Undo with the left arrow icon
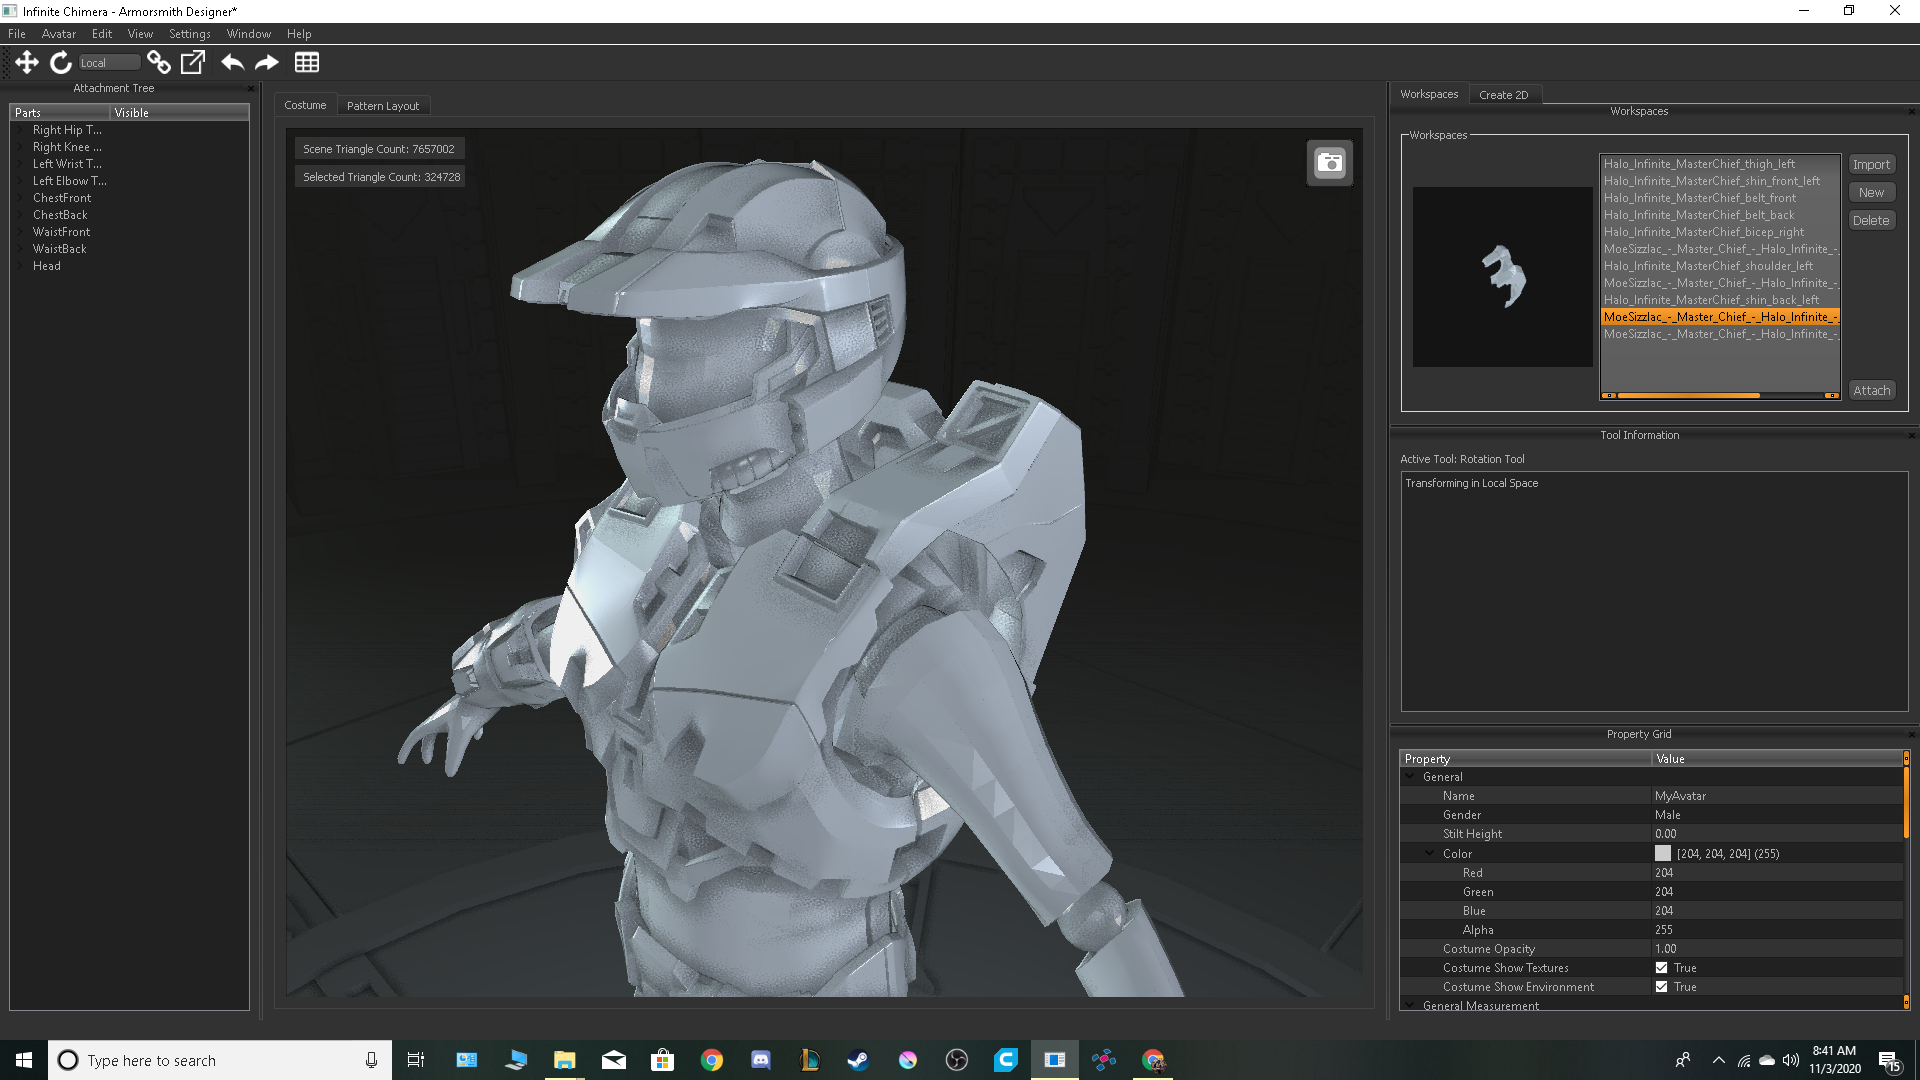This screenshot has width=1920, height=1080. click(232, 62)
